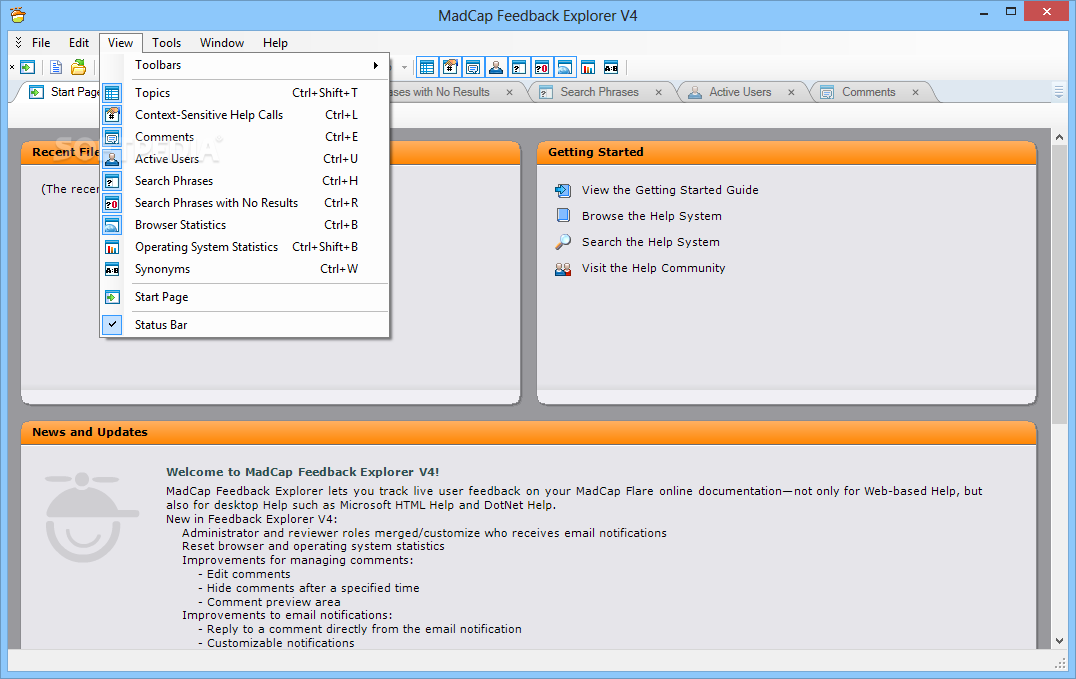The height and width of the screenshot is (679, 1076).
Task: Open the tab list dropdown at right edge
Action: click(x=1059, y=92)
